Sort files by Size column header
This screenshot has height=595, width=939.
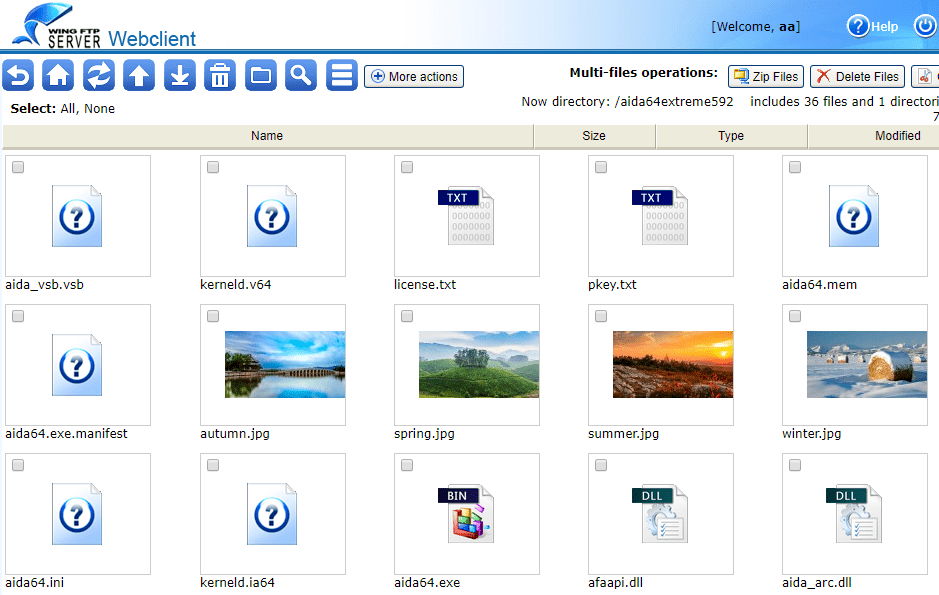pos(594,136)
